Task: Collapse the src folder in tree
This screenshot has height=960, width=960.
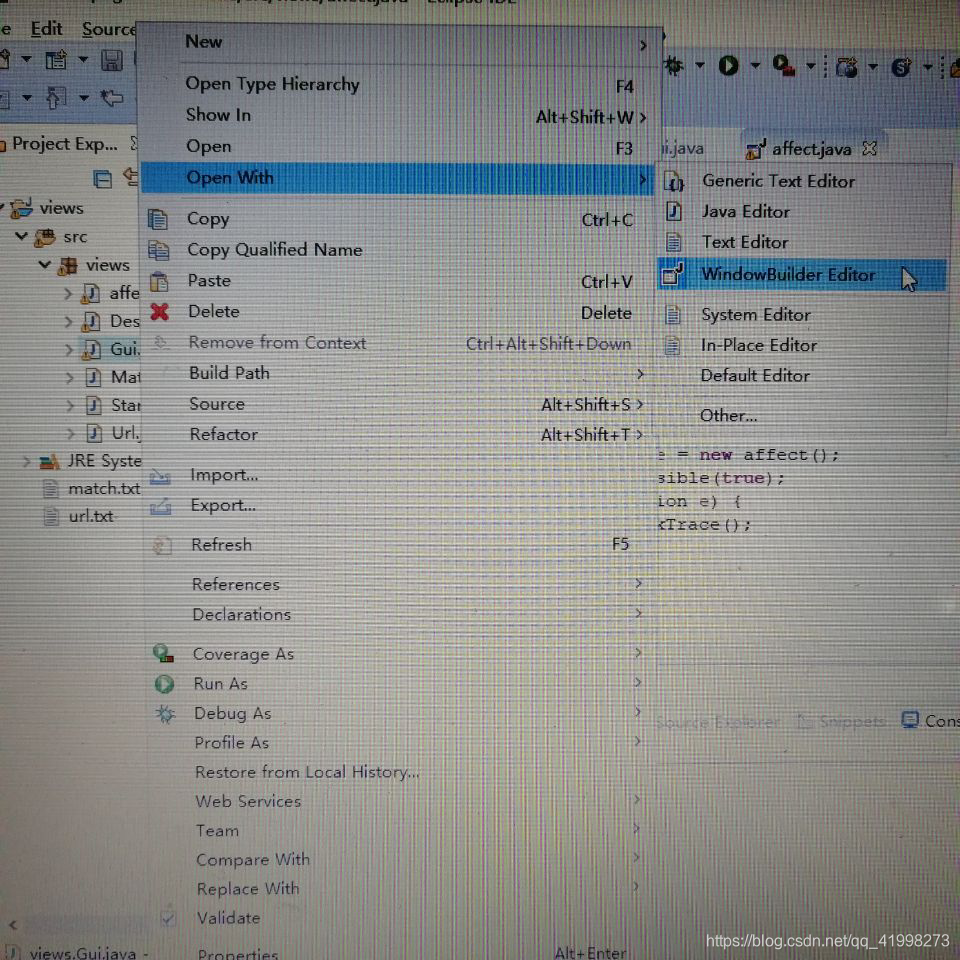Action: coord(21,236)
